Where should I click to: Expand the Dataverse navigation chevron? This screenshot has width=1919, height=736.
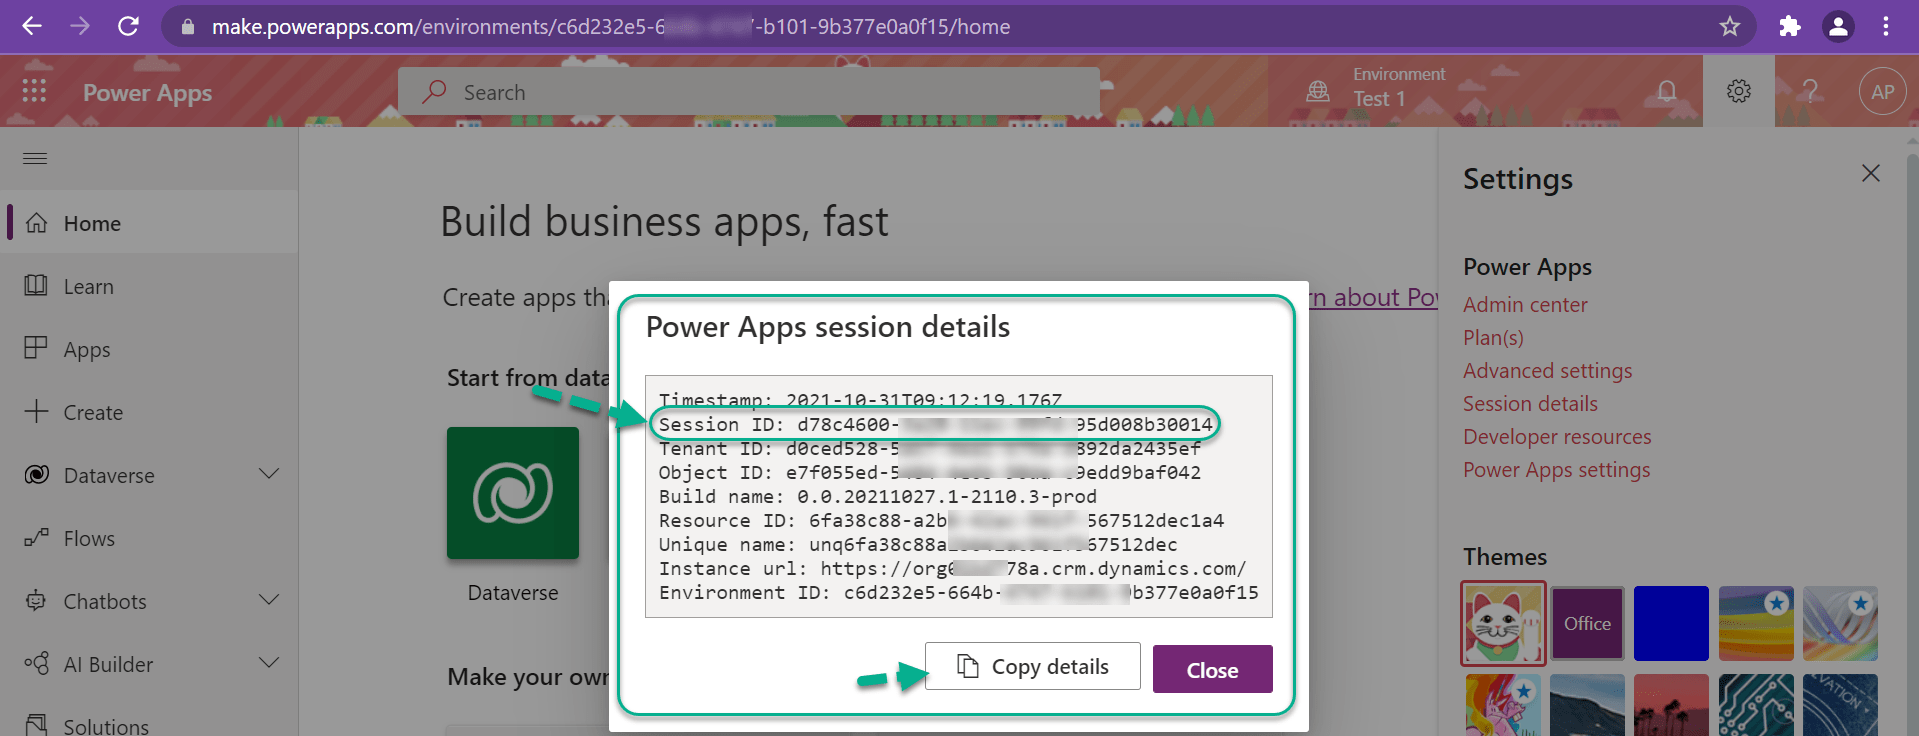click(x=269, y=474)
